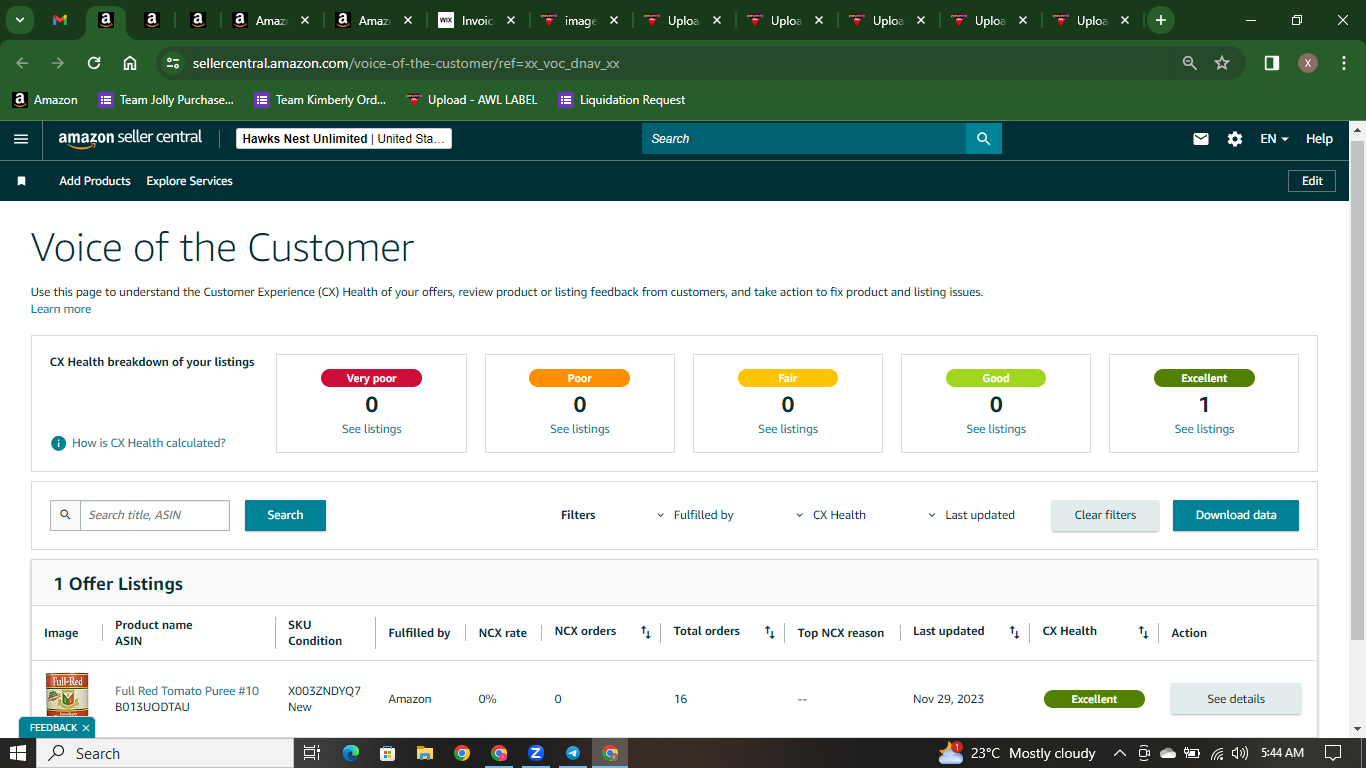
Task: Sort by the NCX orders column arrows
Action: [x=646, y=632]
